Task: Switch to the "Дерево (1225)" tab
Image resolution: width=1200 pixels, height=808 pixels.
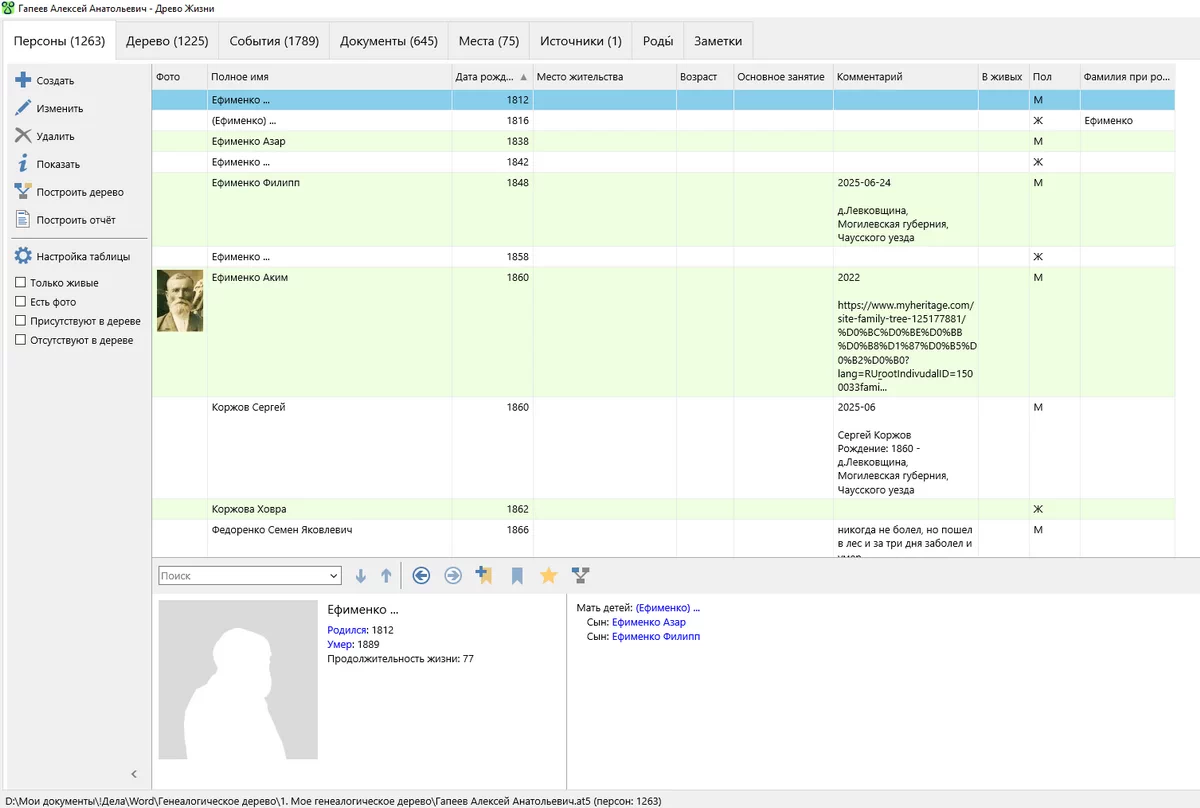Action: (167, 41)
